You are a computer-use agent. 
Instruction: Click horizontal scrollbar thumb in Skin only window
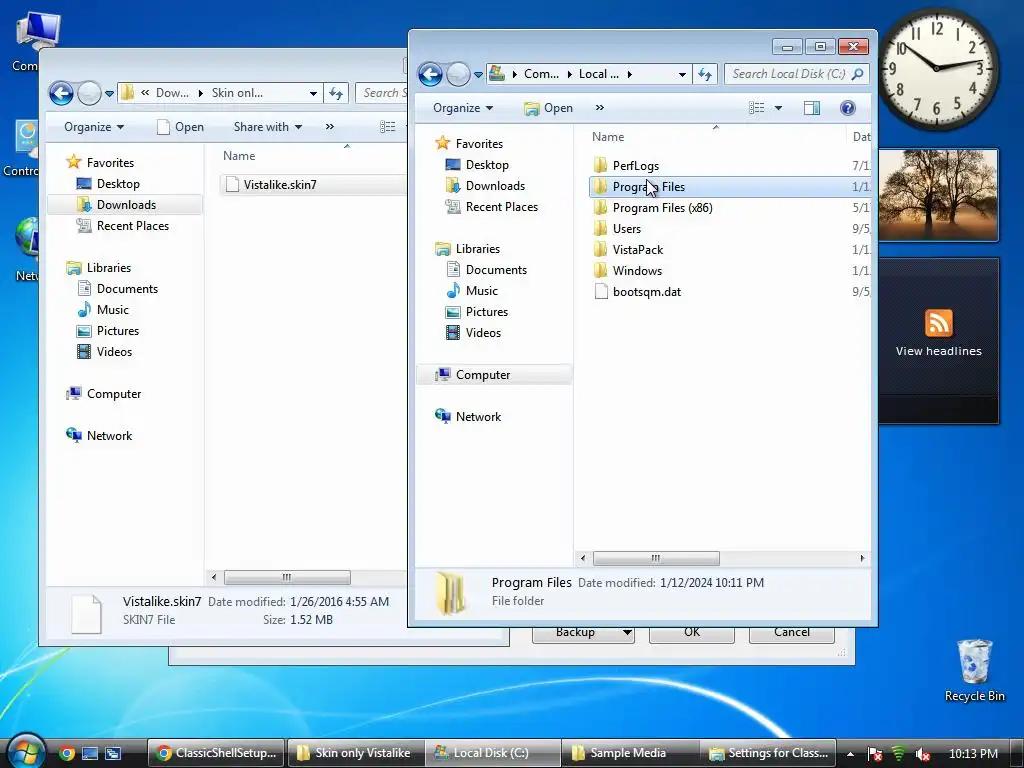[287, 577]
